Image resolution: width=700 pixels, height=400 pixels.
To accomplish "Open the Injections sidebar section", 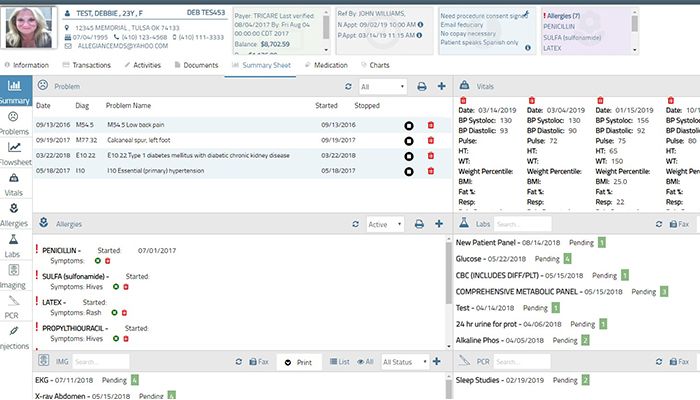I will point(14,338).
